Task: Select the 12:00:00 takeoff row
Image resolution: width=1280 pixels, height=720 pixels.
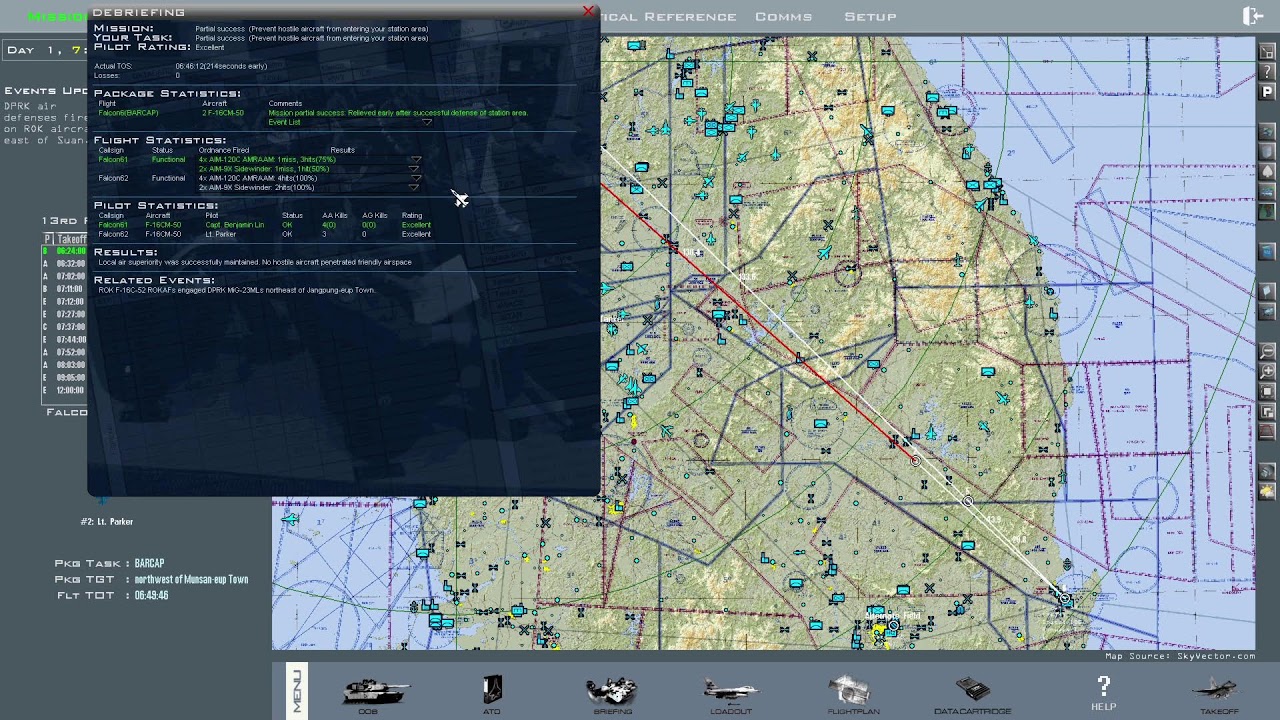Action: [65, 390]
